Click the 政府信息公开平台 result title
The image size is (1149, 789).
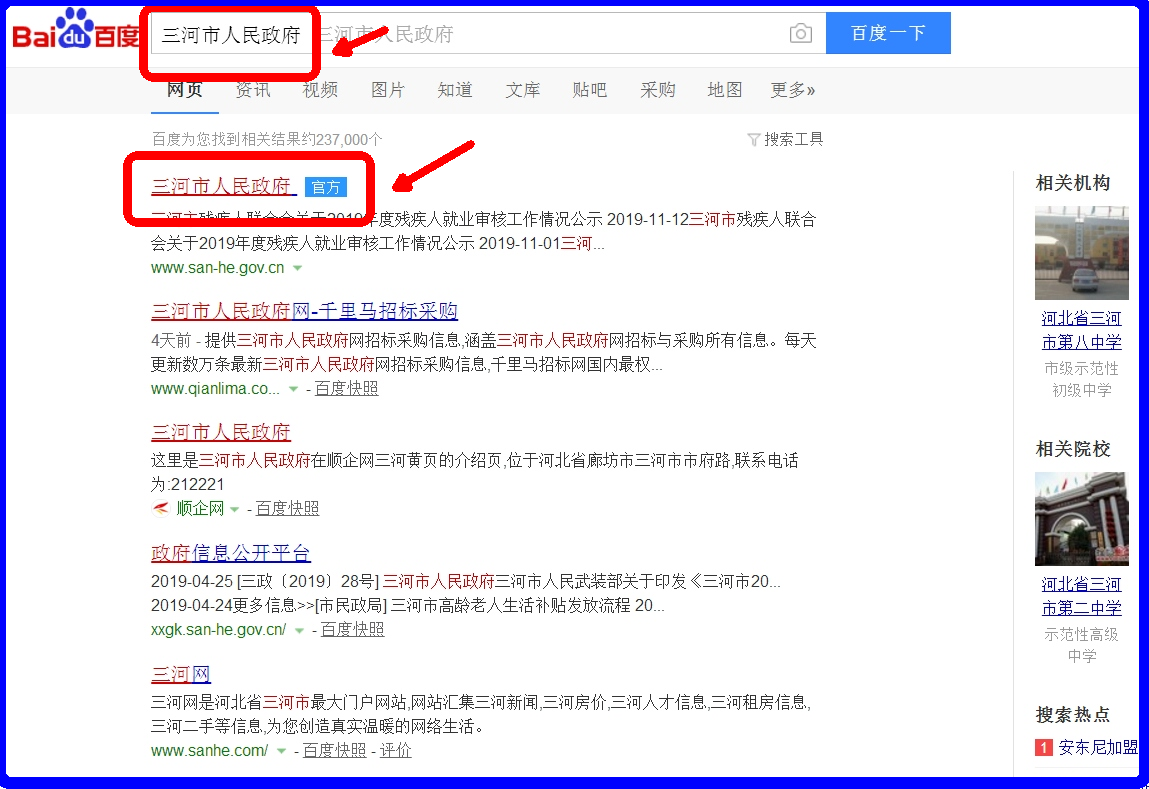[x=230, y=553]
